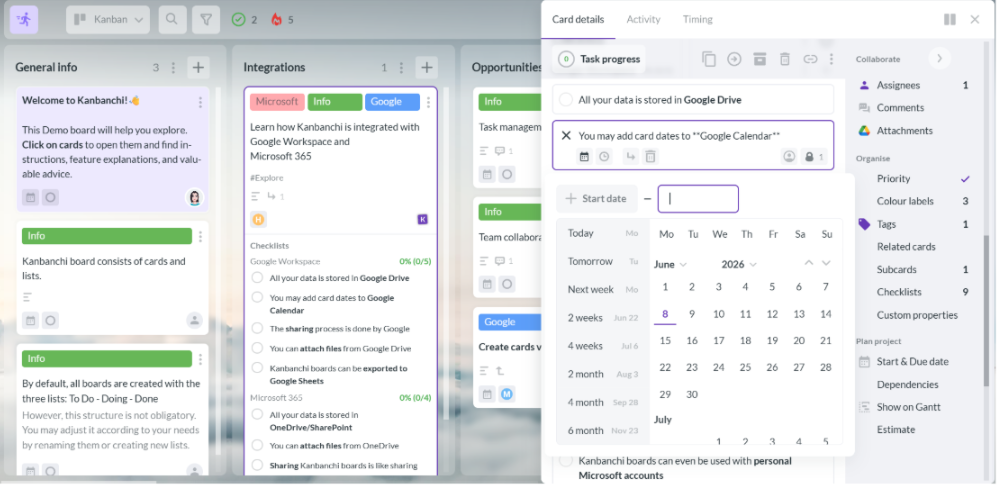Open Welcome to Kanbanchi card three-dot menu

tap(200, 102)
